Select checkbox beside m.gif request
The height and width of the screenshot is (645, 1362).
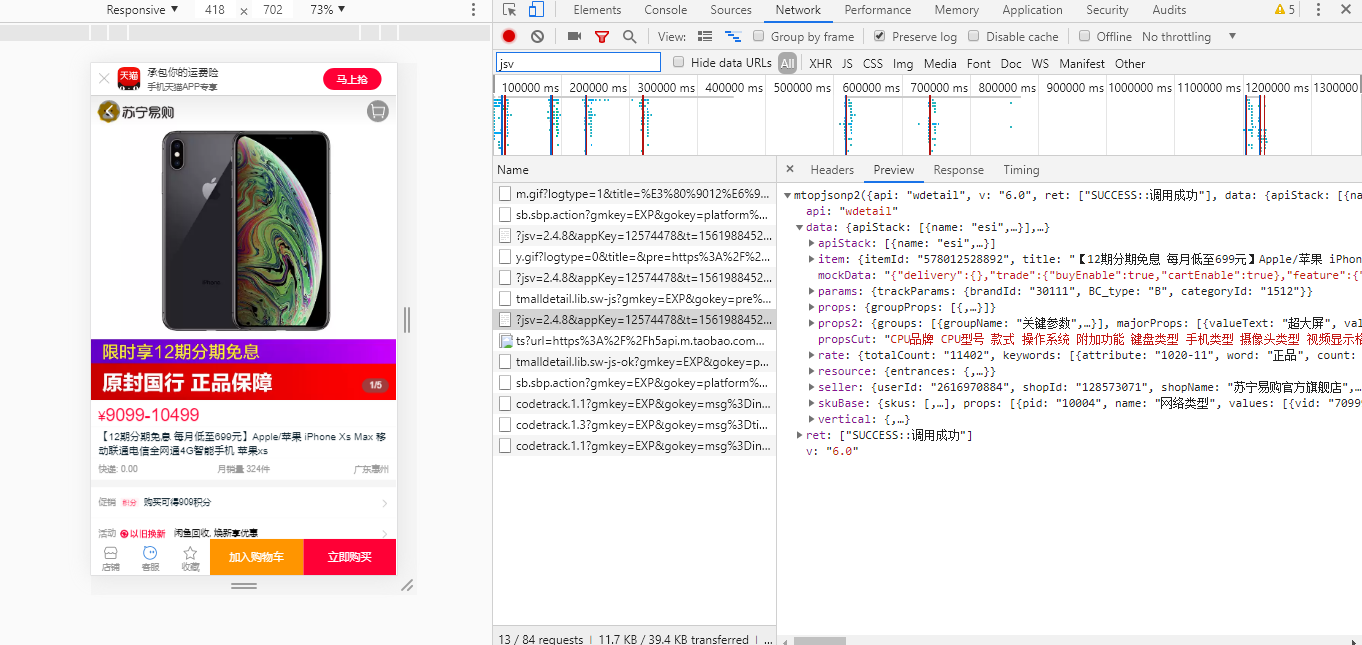[506, 193]
